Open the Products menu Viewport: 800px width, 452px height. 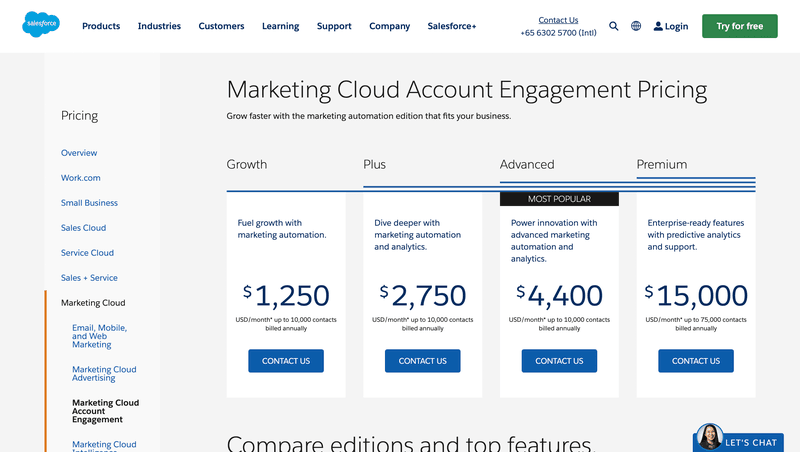click(x=101, y=26)
